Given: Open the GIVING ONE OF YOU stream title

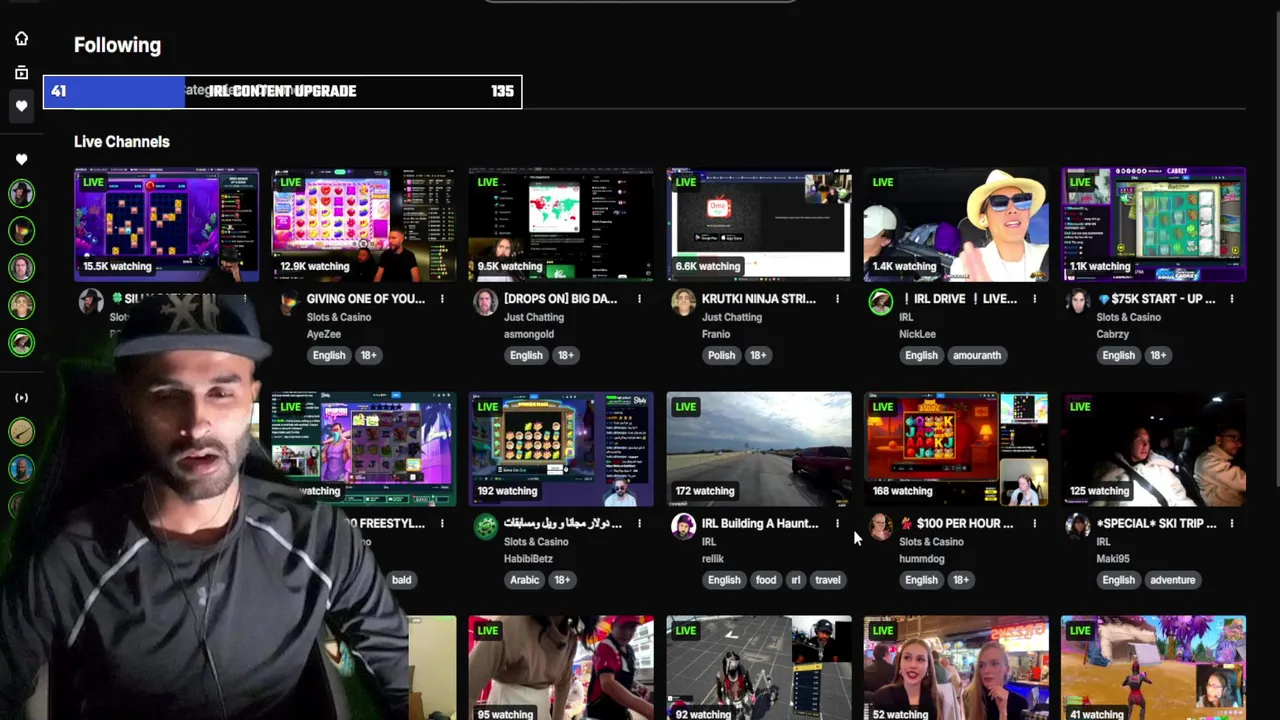Looking at the screenshot, I should [365, 299].
